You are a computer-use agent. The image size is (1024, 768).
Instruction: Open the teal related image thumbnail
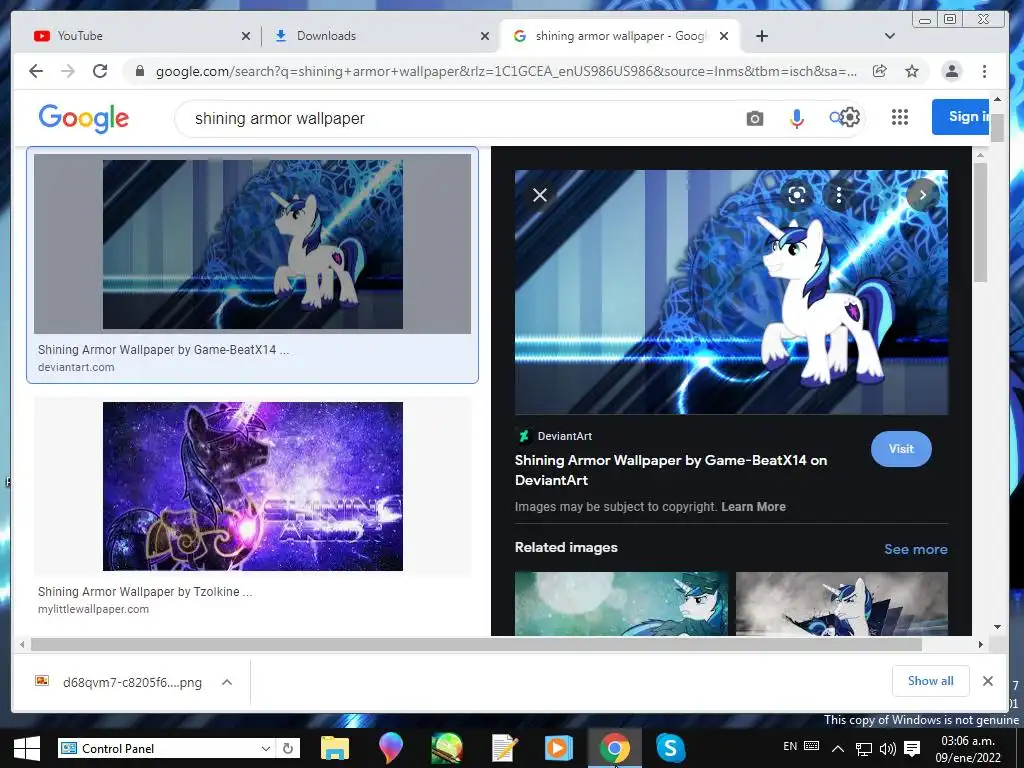pos(621,603)
